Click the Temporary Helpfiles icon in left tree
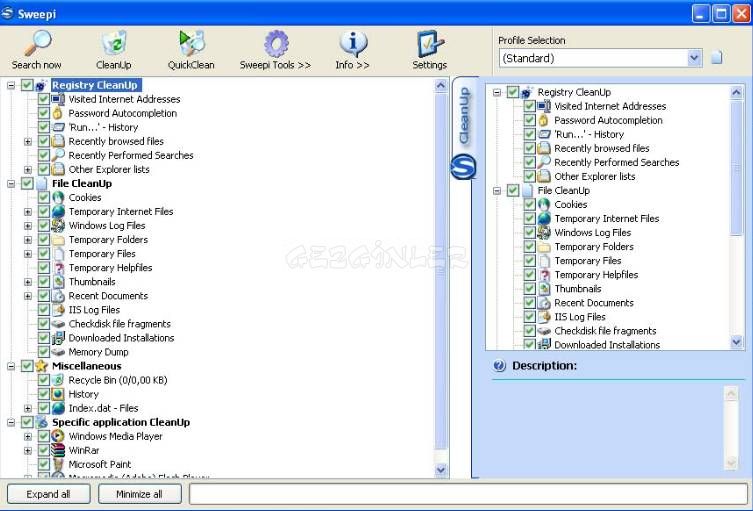 click(59, 268)
